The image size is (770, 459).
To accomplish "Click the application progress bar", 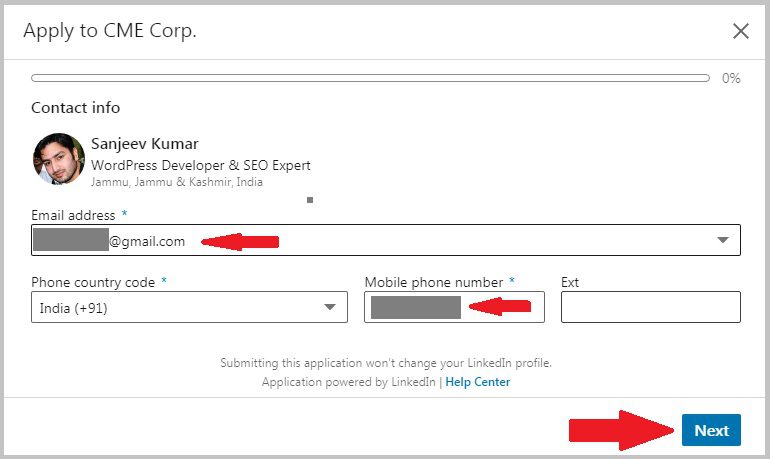I will pyautogui.click(x=370, y=78).
